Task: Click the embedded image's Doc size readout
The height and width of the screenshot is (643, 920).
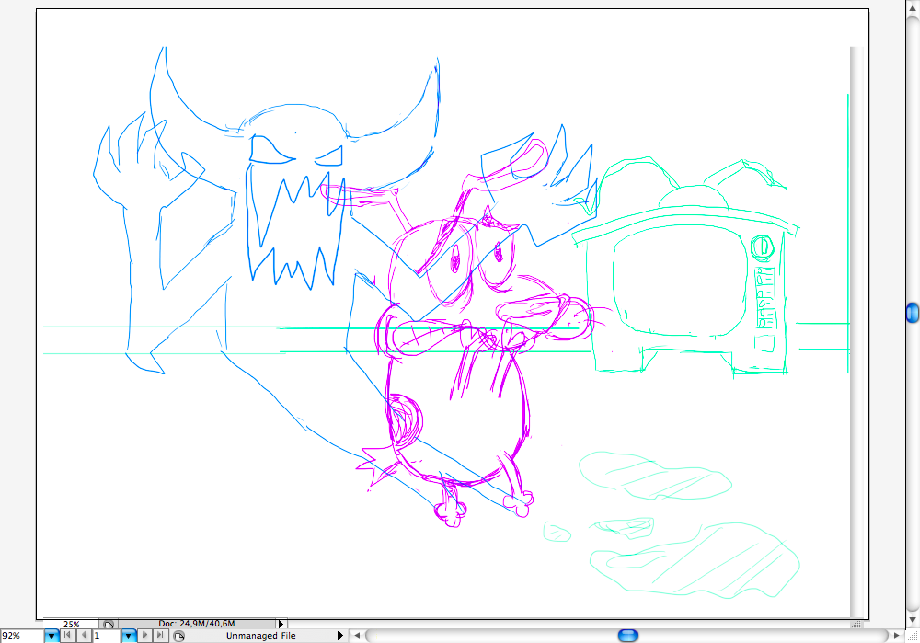Action: point(197,624)
